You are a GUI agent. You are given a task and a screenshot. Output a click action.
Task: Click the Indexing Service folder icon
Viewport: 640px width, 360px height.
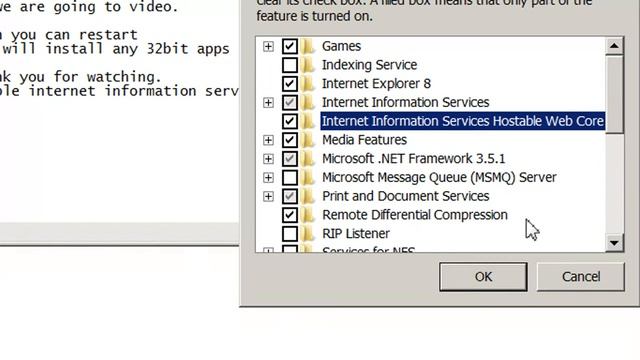tap(308, 65)
